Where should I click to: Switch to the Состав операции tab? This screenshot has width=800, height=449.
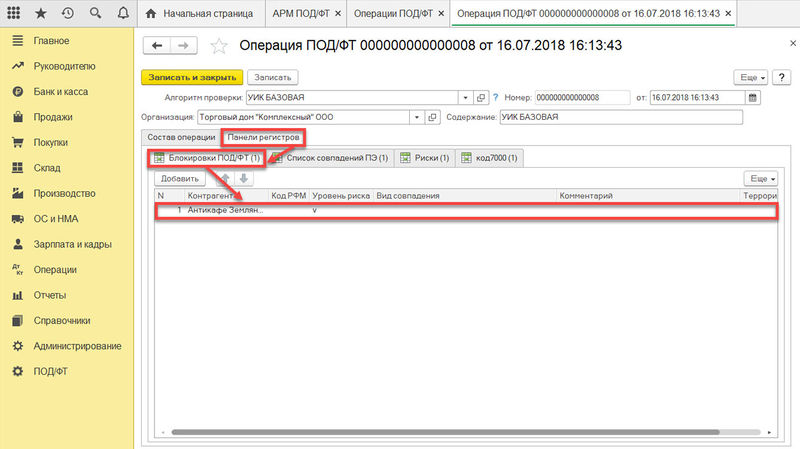[181, 137]
